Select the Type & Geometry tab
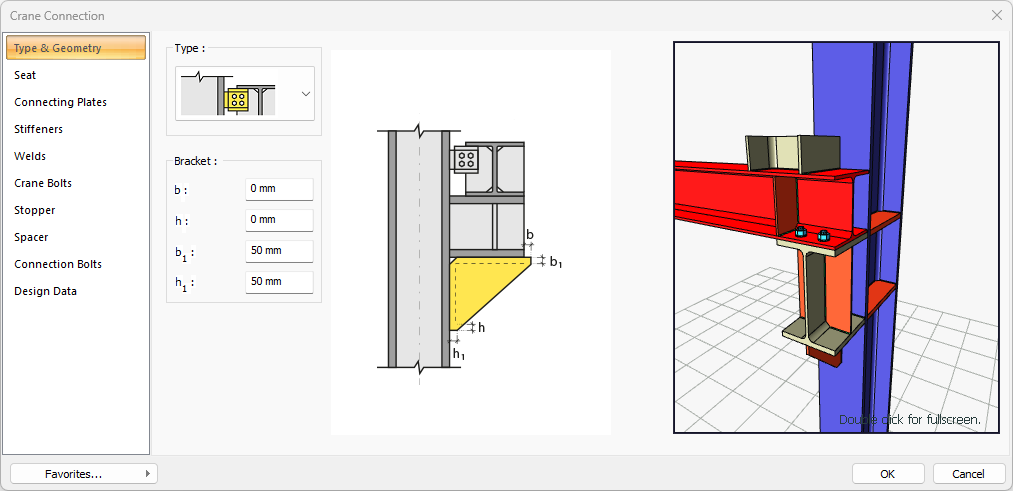Viewport: 1013px width, 491px height. 76,48
